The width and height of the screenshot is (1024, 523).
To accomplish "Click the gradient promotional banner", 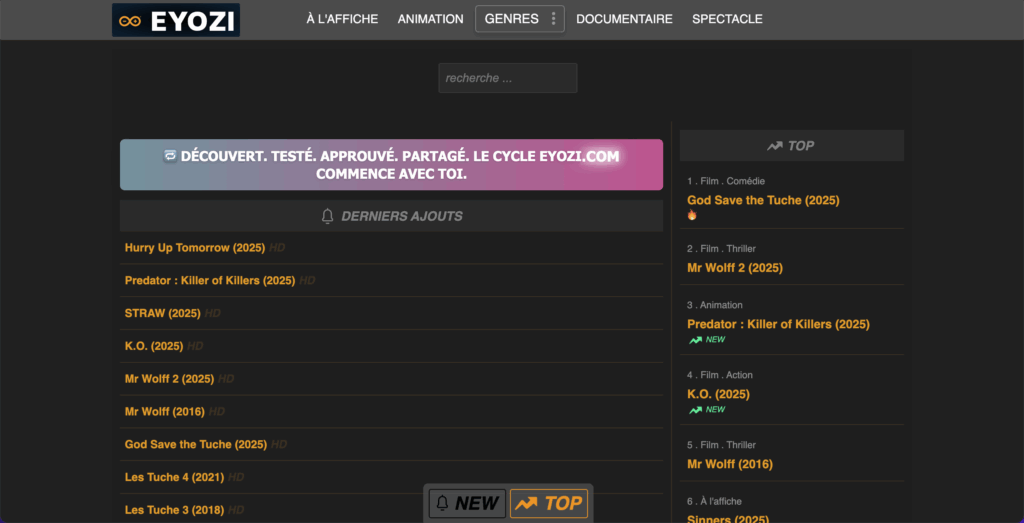I will pyautogui.click(x=391, y=165).
